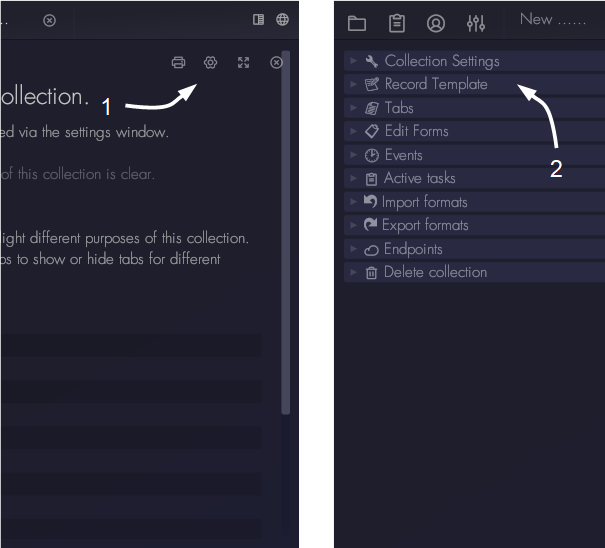Open the folder icon in right toolbar
605x548 pixels.
357,24
